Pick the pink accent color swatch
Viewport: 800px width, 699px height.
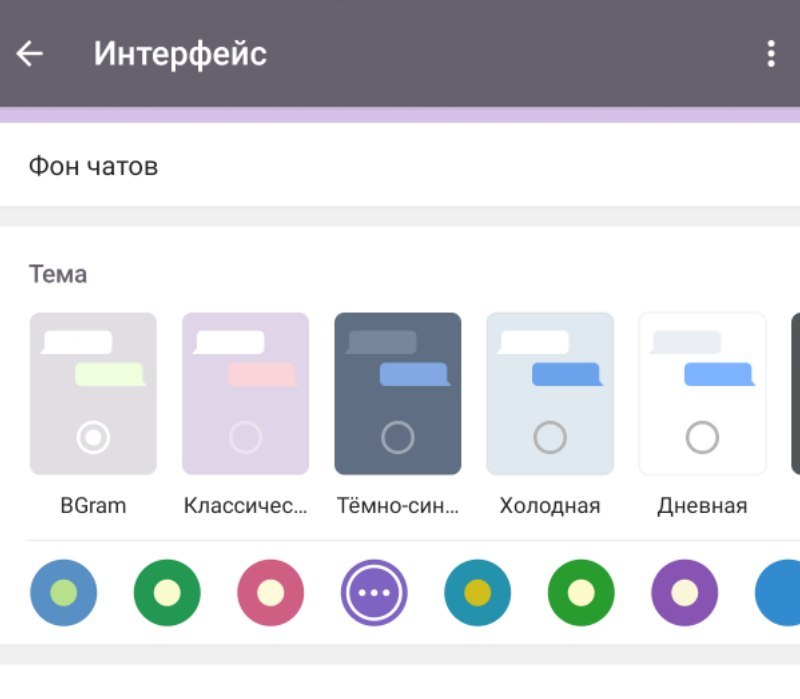click(x=270, y=592)
